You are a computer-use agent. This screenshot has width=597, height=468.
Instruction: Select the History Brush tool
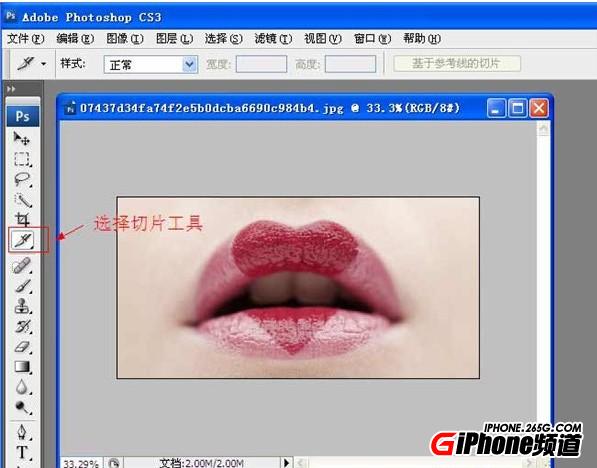click(22, 326)
